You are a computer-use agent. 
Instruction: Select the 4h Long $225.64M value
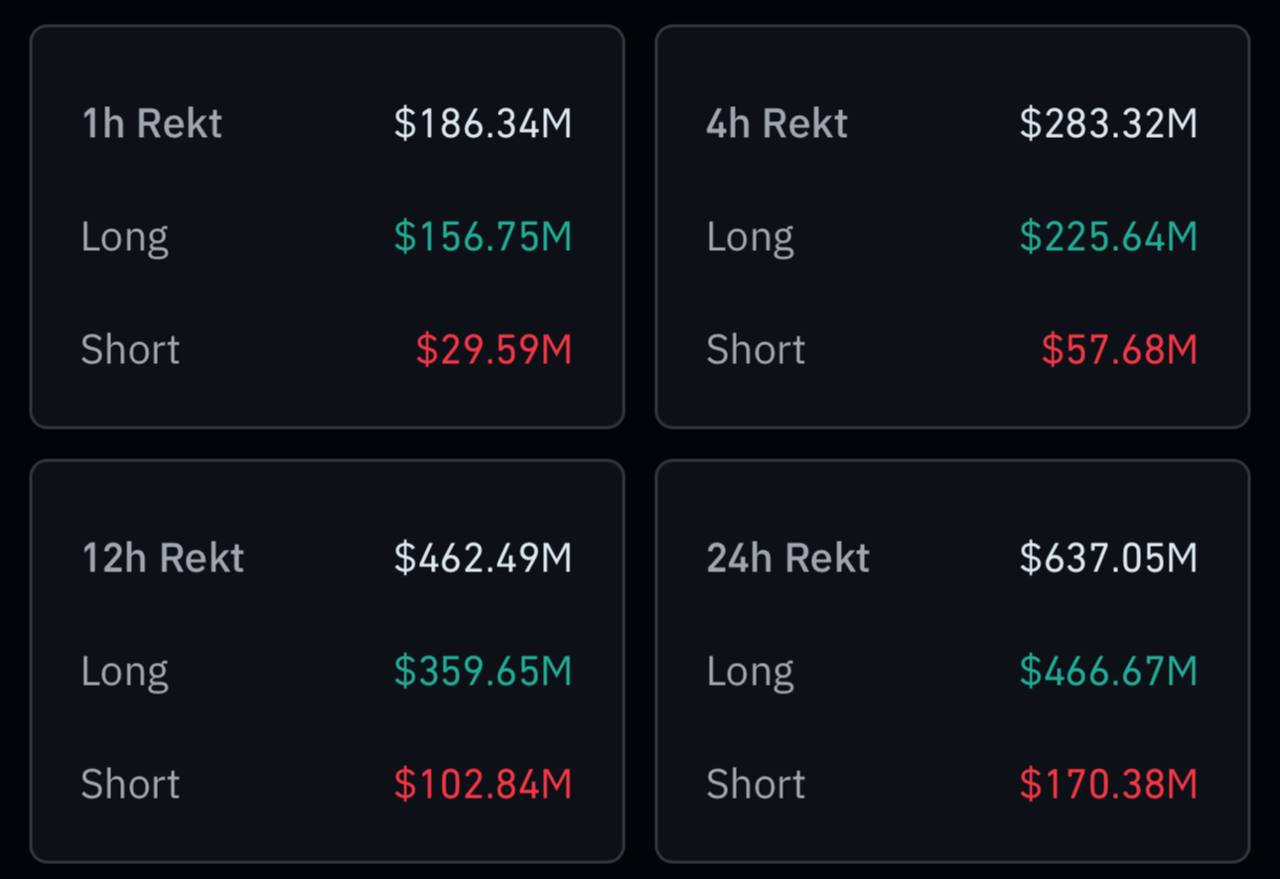[x=1108, y=237]
